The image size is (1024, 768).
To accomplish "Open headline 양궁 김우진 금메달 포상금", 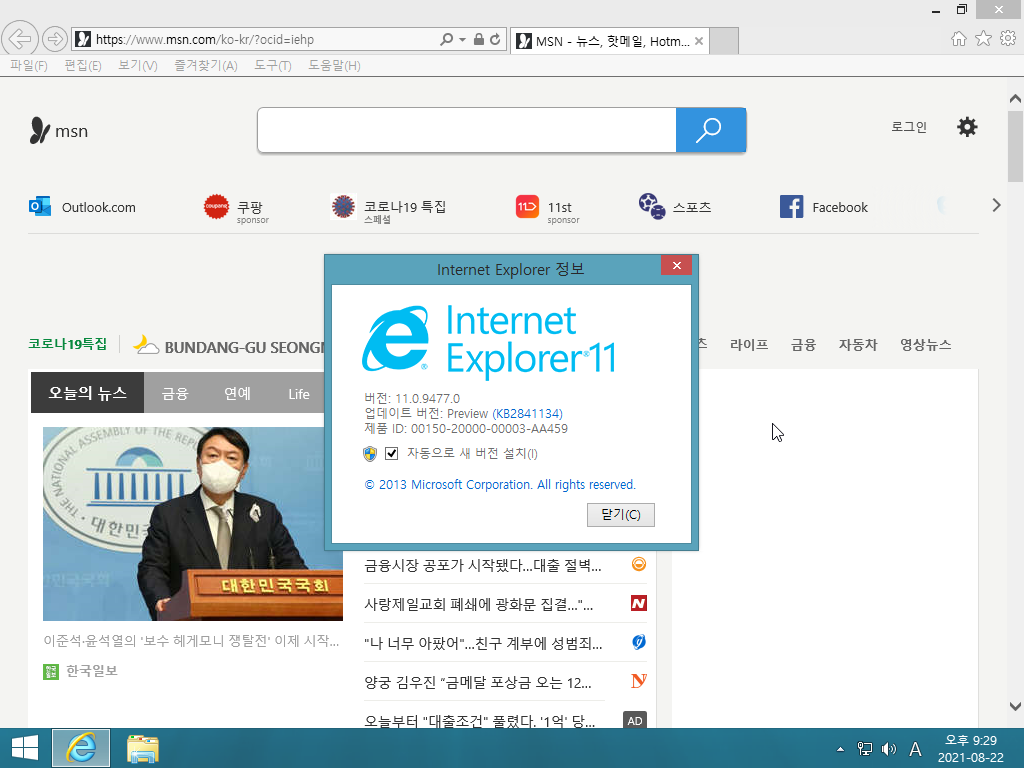I will tap(478, 683).
